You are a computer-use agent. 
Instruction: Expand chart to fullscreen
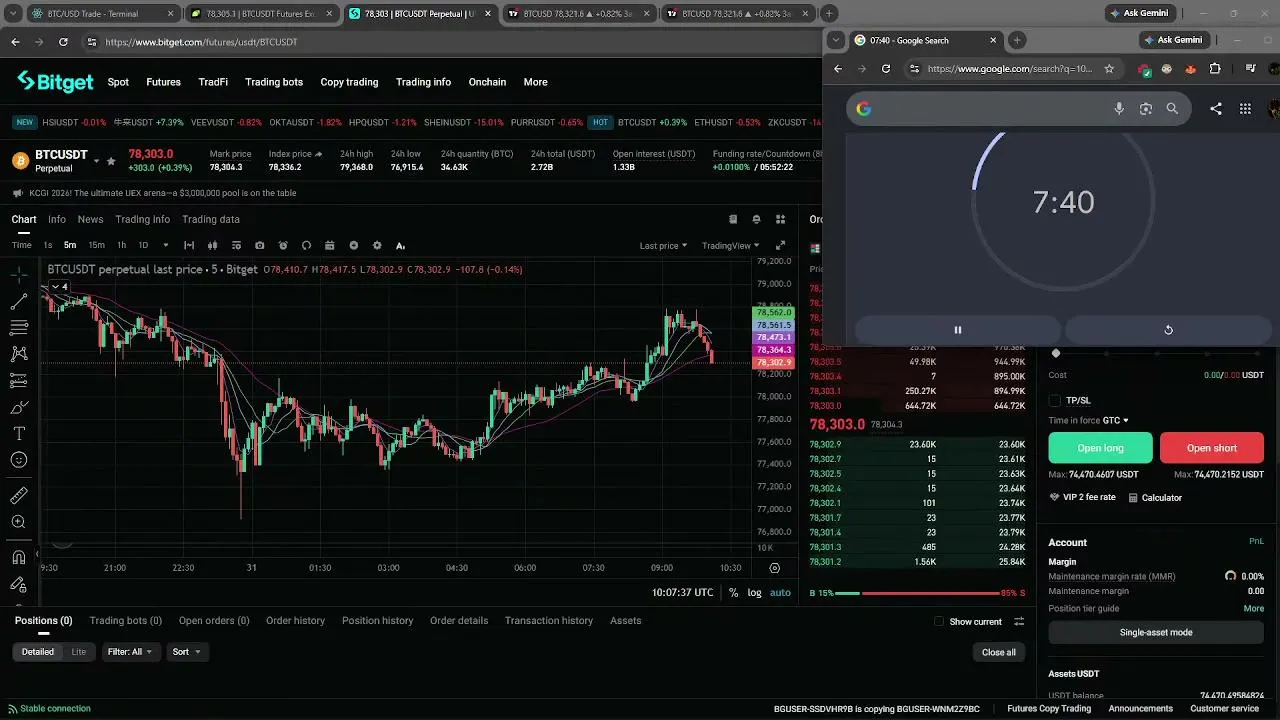pyautogui.click(x=781, y=245)
